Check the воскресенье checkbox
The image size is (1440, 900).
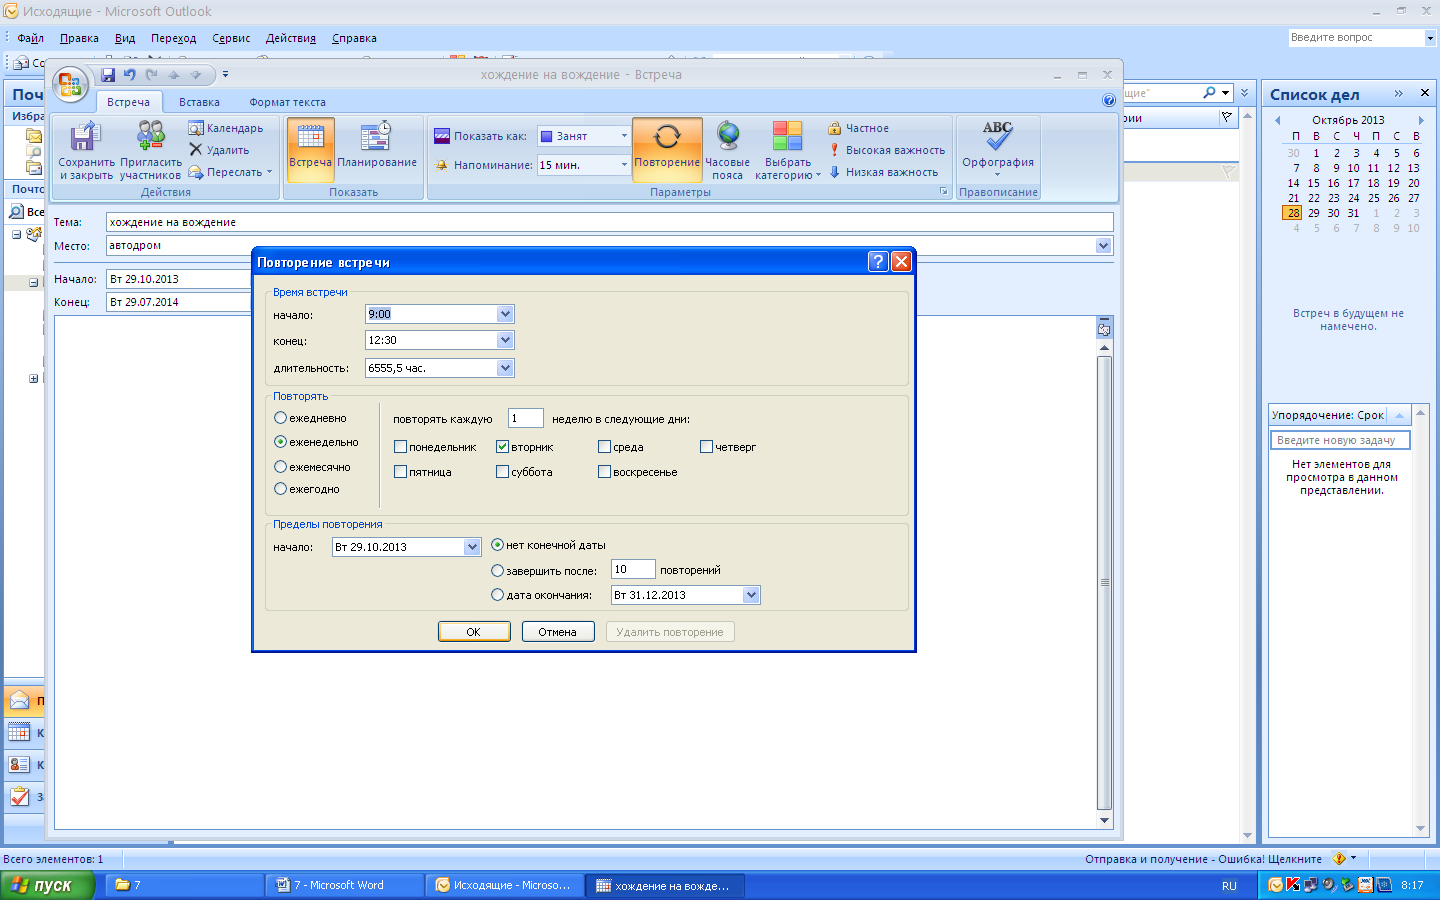pyautogui.click(x=604, y=472)
